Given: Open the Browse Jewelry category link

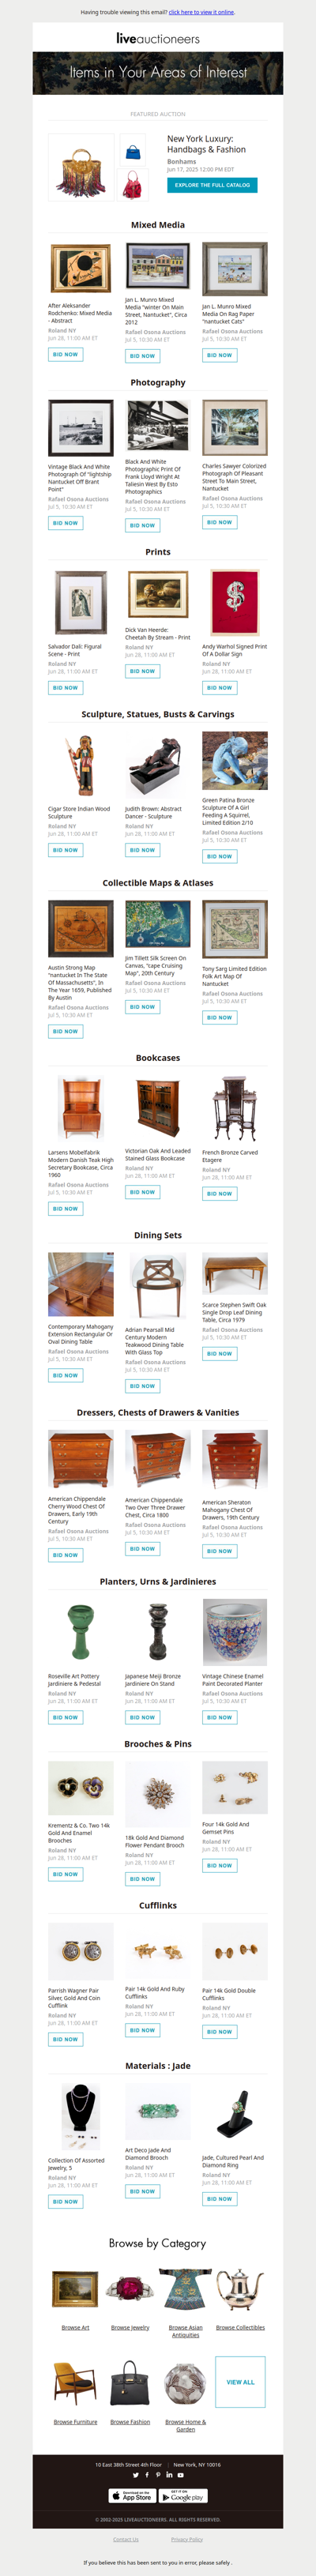Looking at the screenshot, I should [x=130, y=2327].
